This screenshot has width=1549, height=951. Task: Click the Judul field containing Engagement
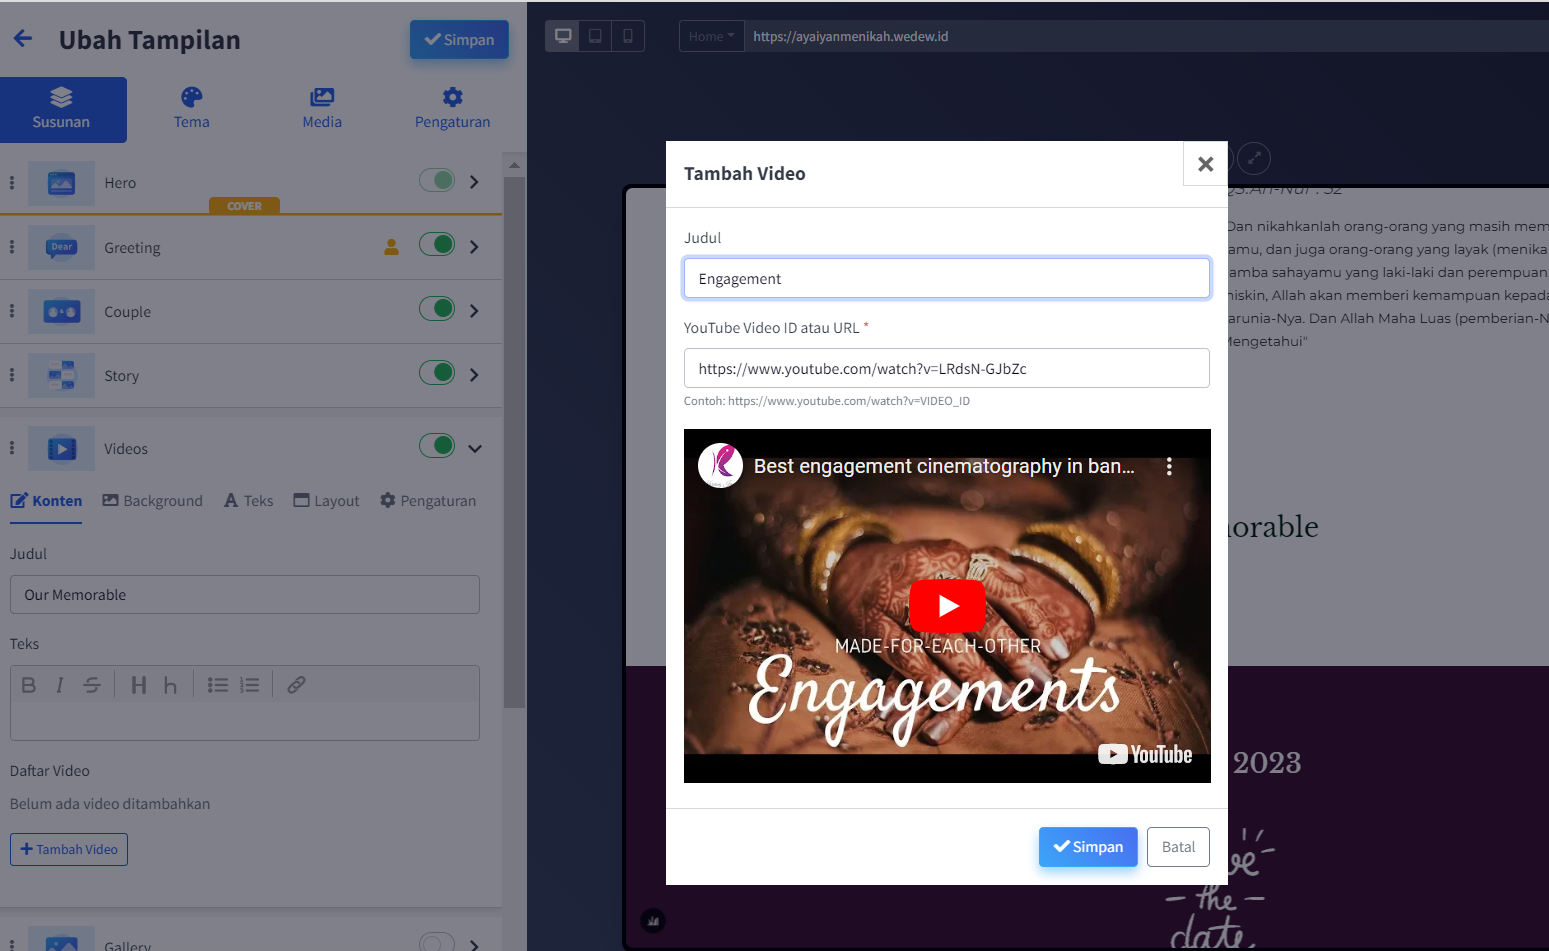tap(947, 278)
